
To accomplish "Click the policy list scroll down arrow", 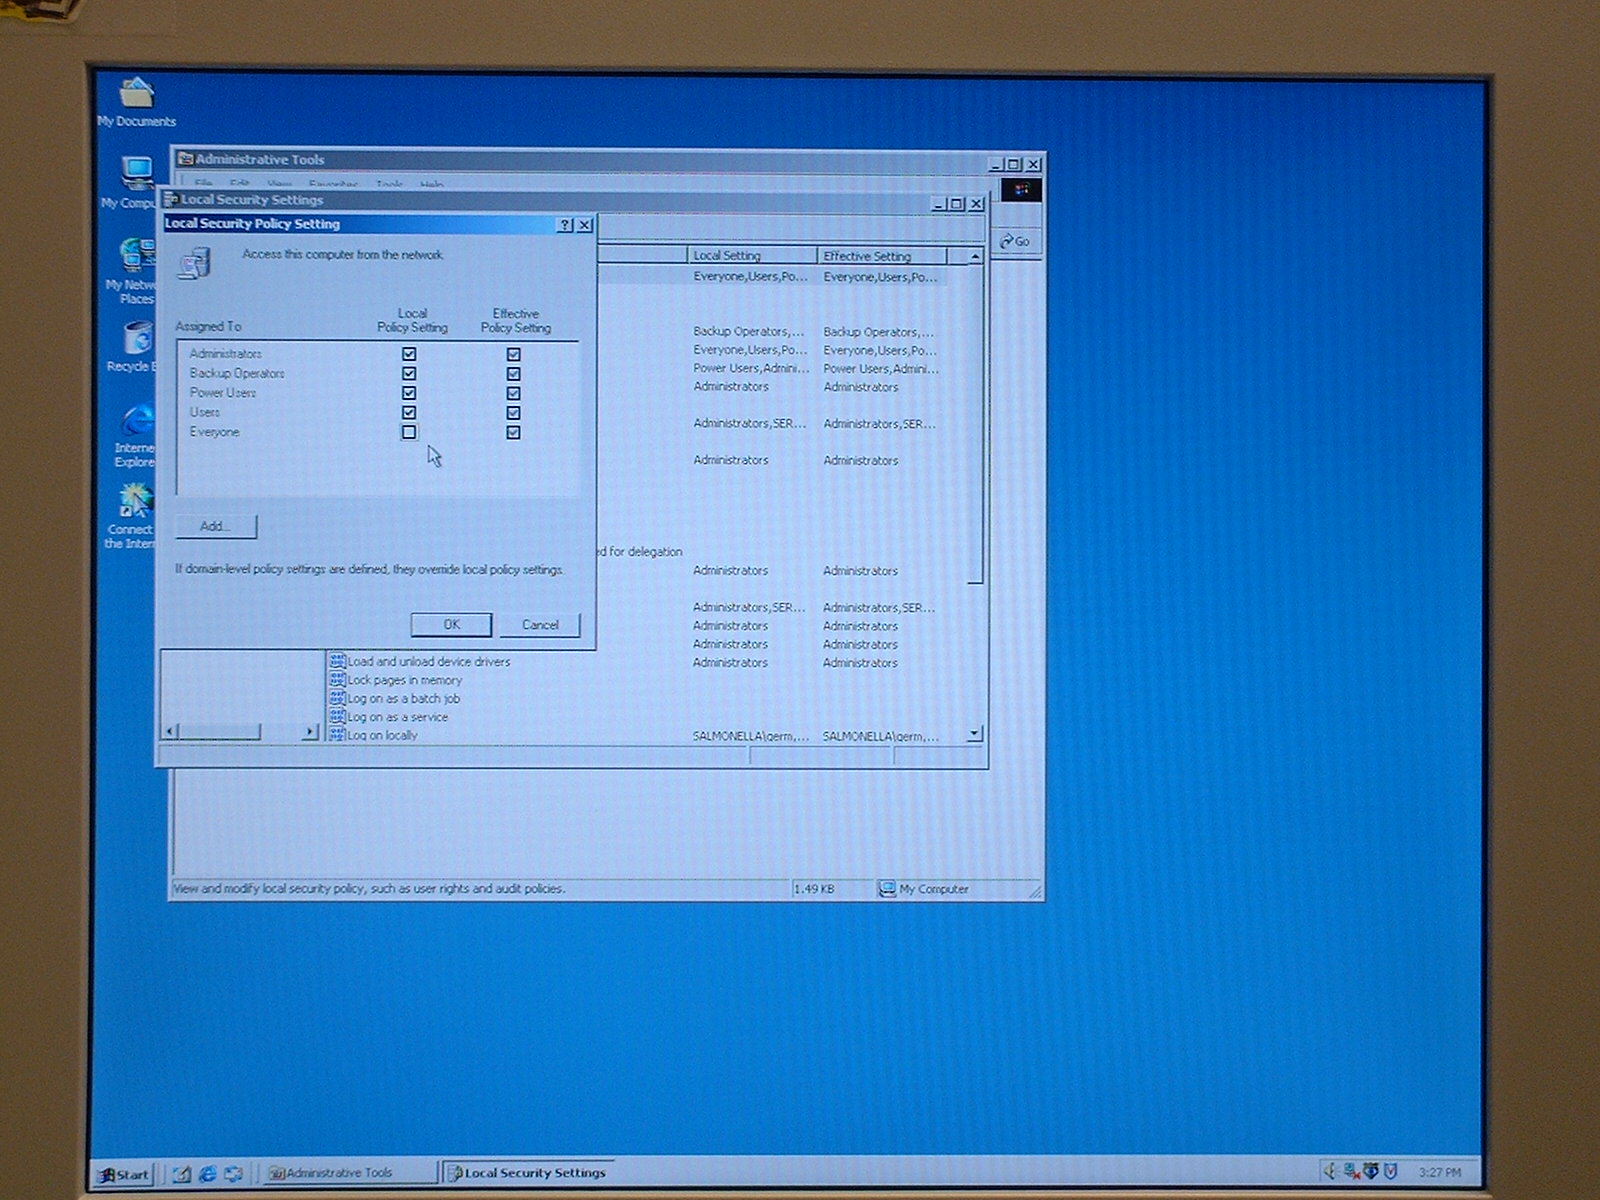I will tap(974, 734).
